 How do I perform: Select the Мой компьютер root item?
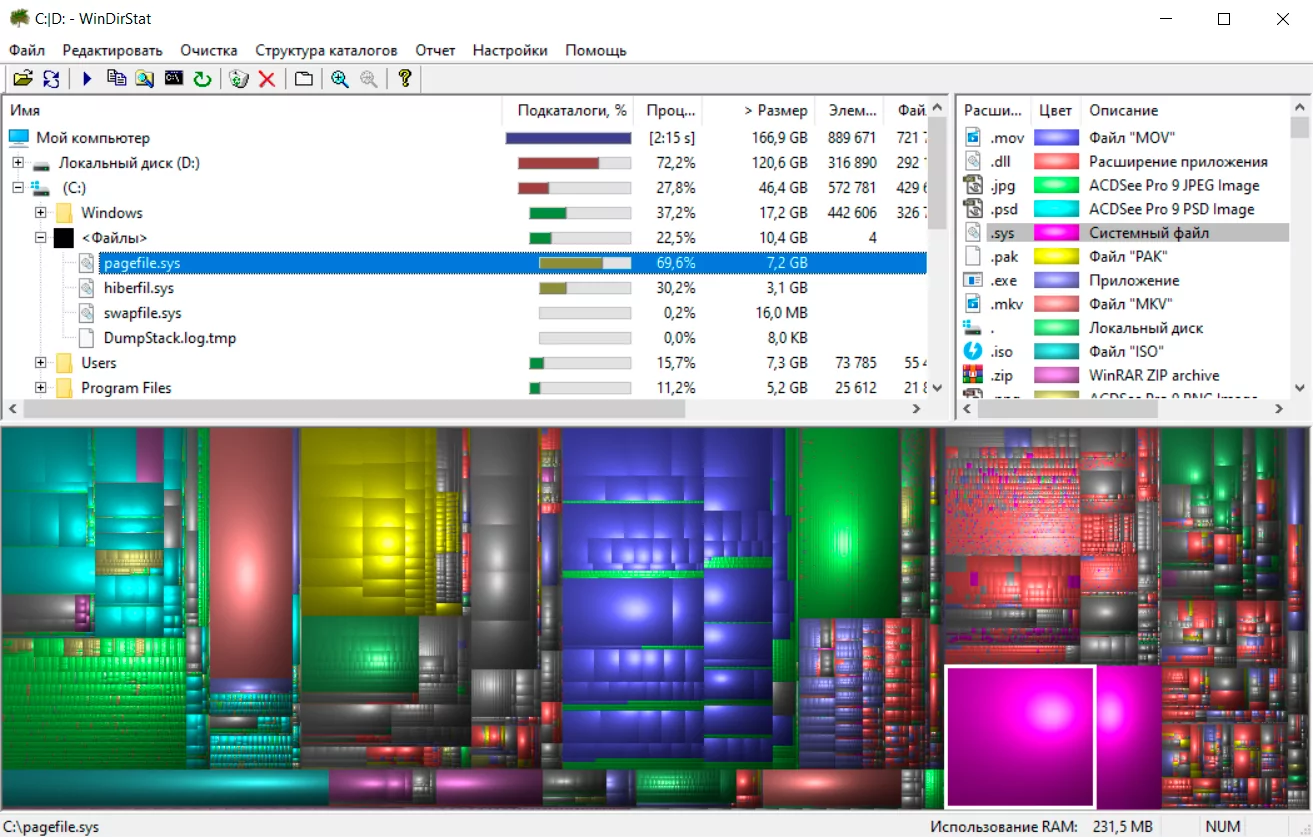[93, 138]
